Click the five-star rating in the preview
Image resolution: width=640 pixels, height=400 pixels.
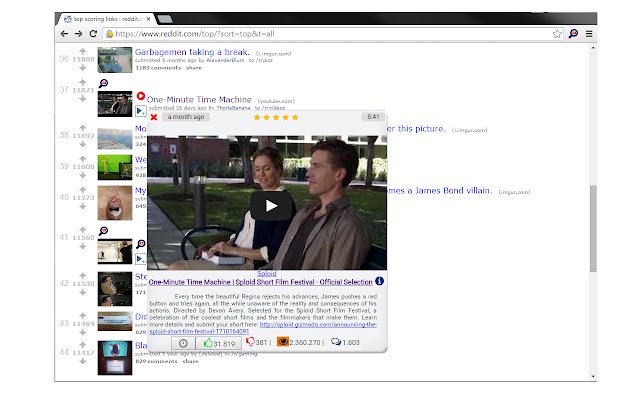click(276, 118)
